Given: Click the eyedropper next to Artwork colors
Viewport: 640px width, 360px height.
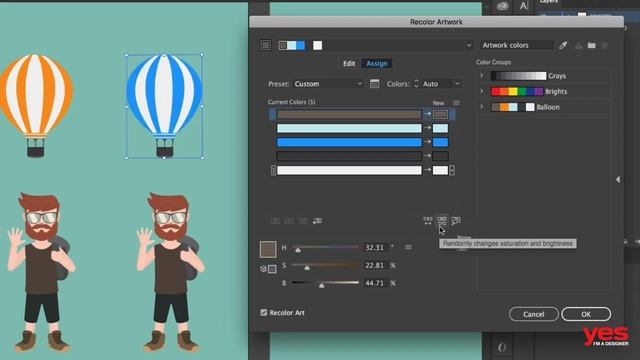Looking at the screenshot, I should (563, 45).
